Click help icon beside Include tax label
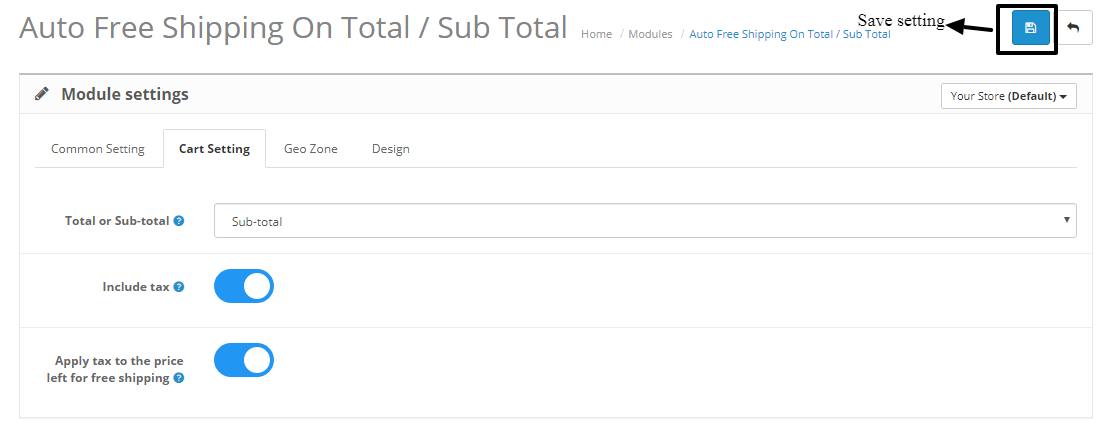 click(x=179, y=287)
